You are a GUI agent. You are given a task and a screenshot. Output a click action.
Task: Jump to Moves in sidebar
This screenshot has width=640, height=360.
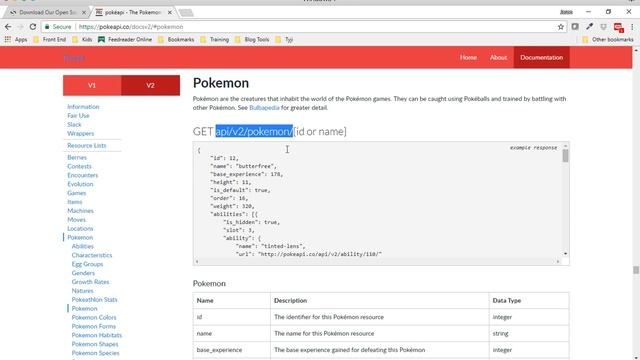point(76,220)
